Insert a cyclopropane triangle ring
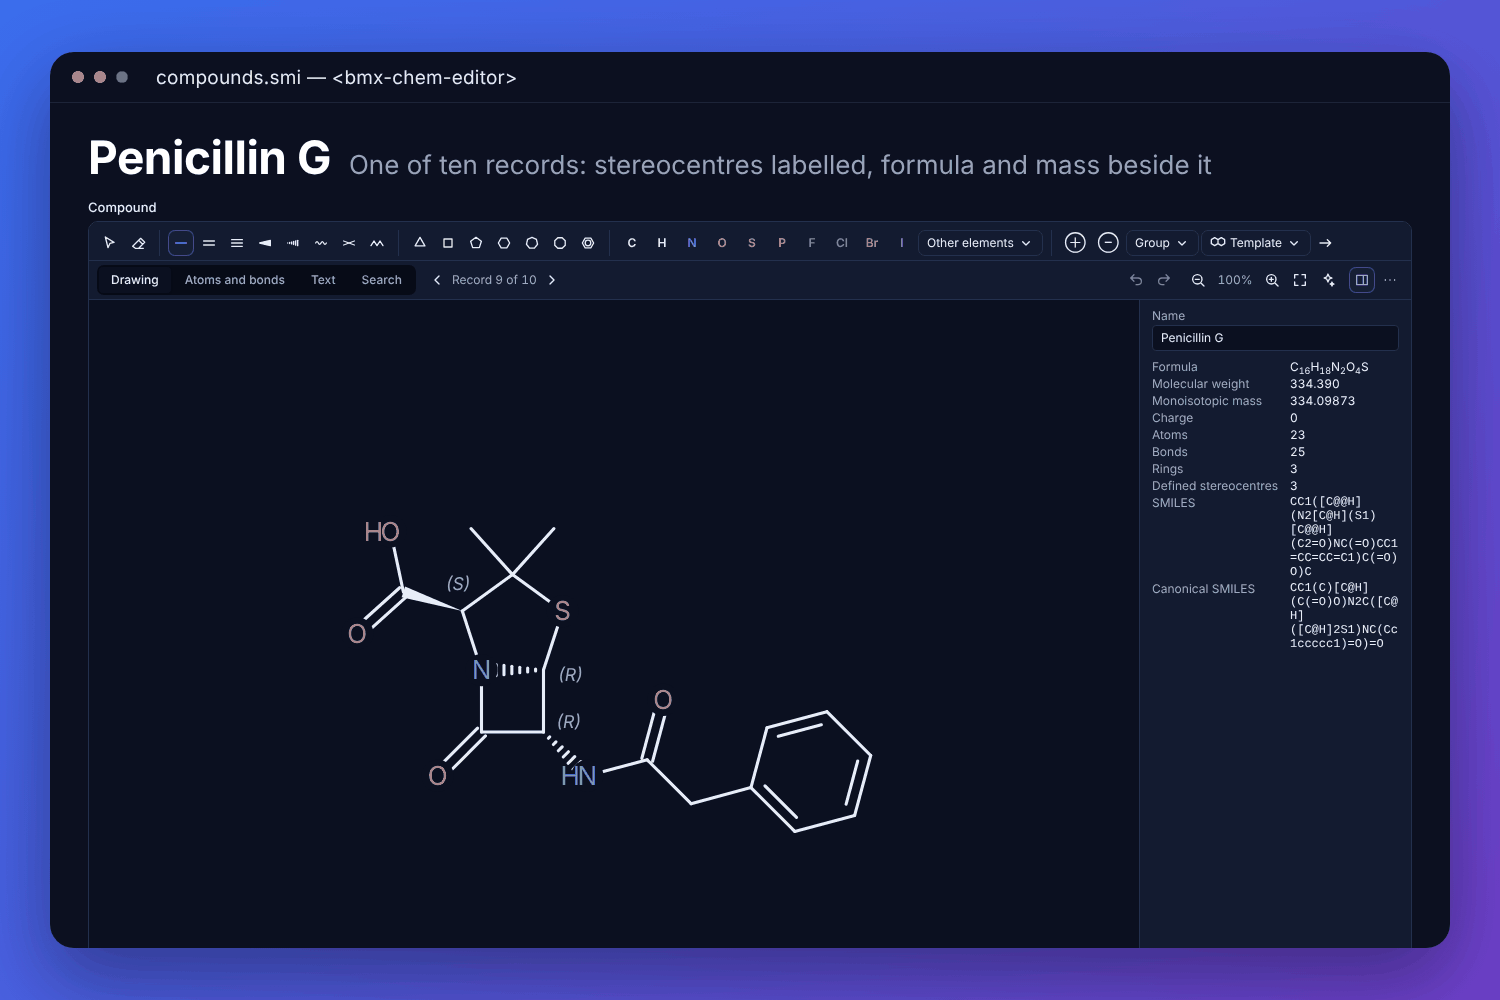1500x1000 pixels. point(420,243)
